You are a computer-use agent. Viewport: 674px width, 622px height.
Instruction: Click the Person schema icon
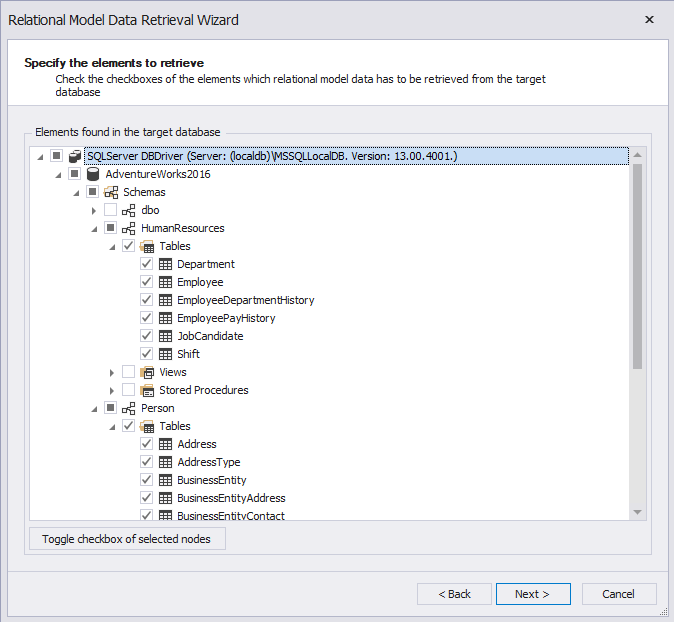click(129, 408)
